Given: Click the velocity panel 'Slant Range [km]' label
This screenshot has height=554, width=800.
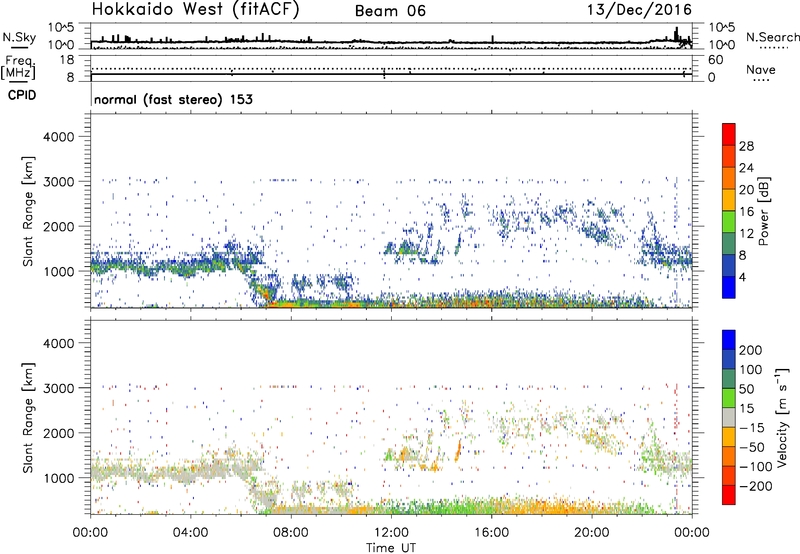Looking at the screenshot, I should point(28,418).
